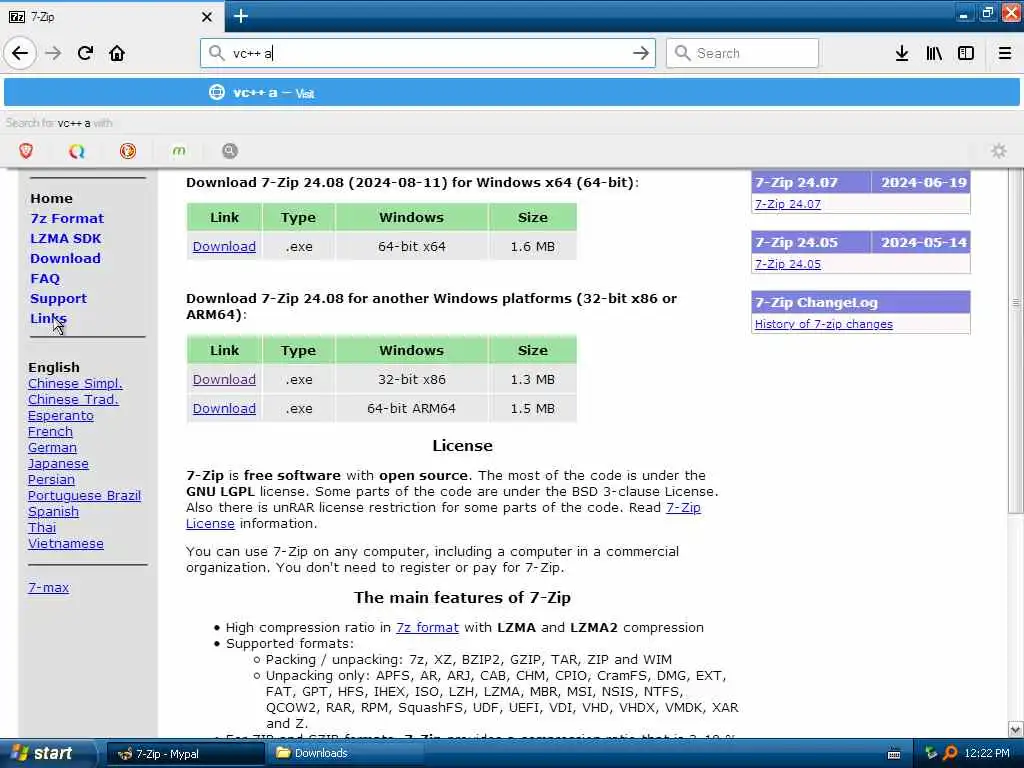Open search settings gear icon

click(999, 151)
